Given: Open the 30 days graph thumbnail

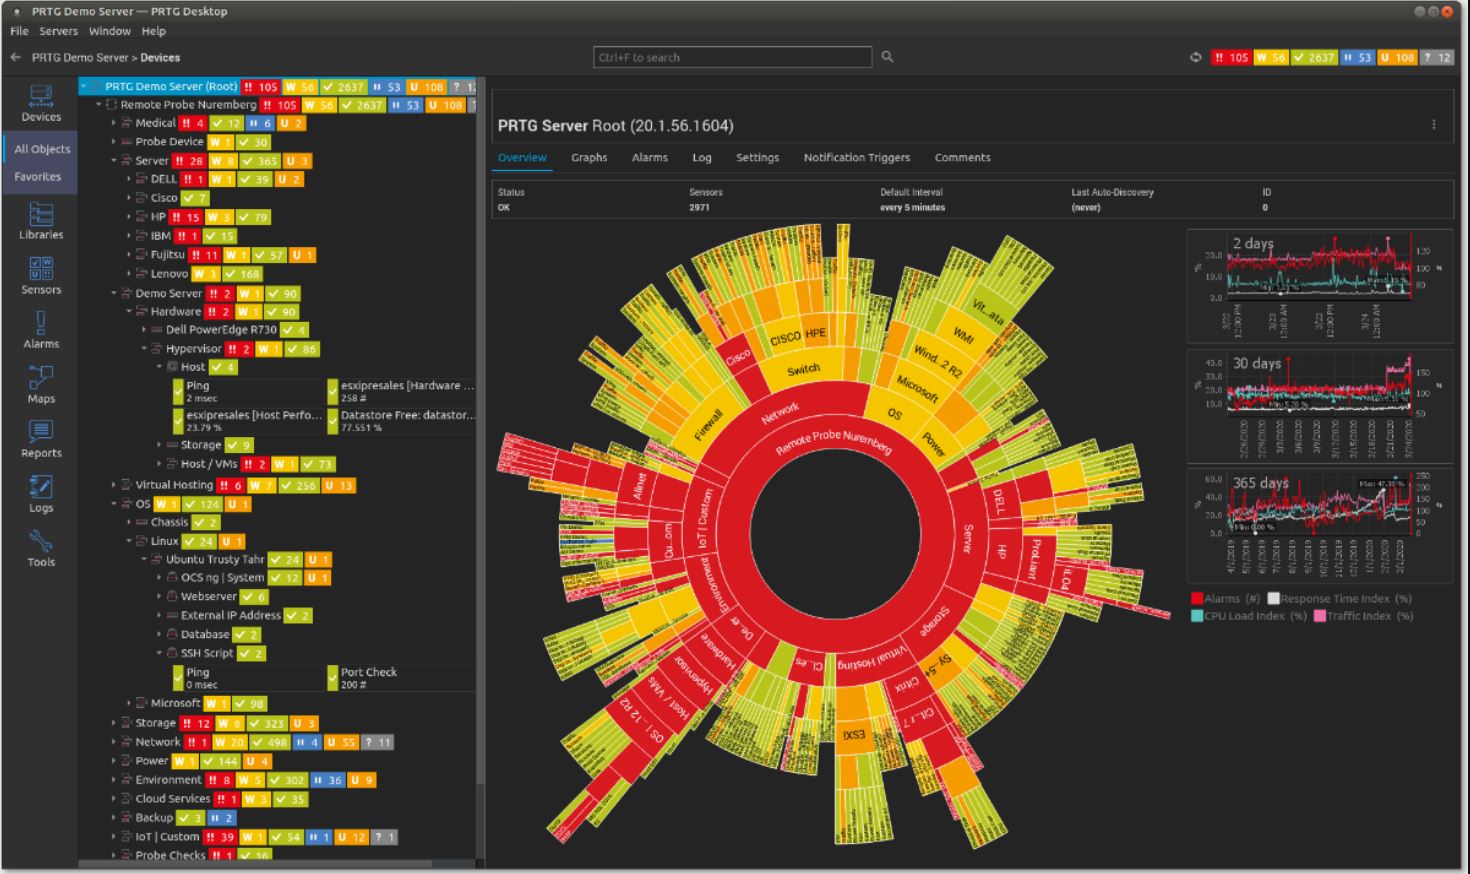Looking at the screenshot, I should pyautogui.click(x=1318, y=406).
